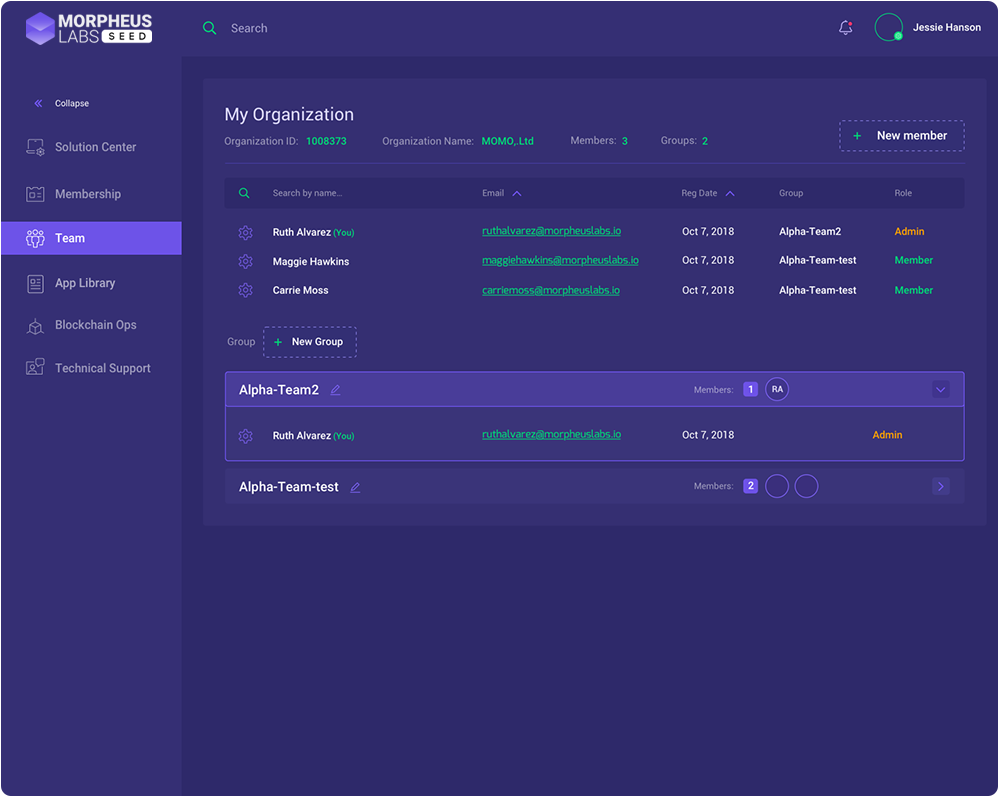Select the Team menu item
Screen dimensions: 1000x800
pyautogui.click(x=91, y=239)
